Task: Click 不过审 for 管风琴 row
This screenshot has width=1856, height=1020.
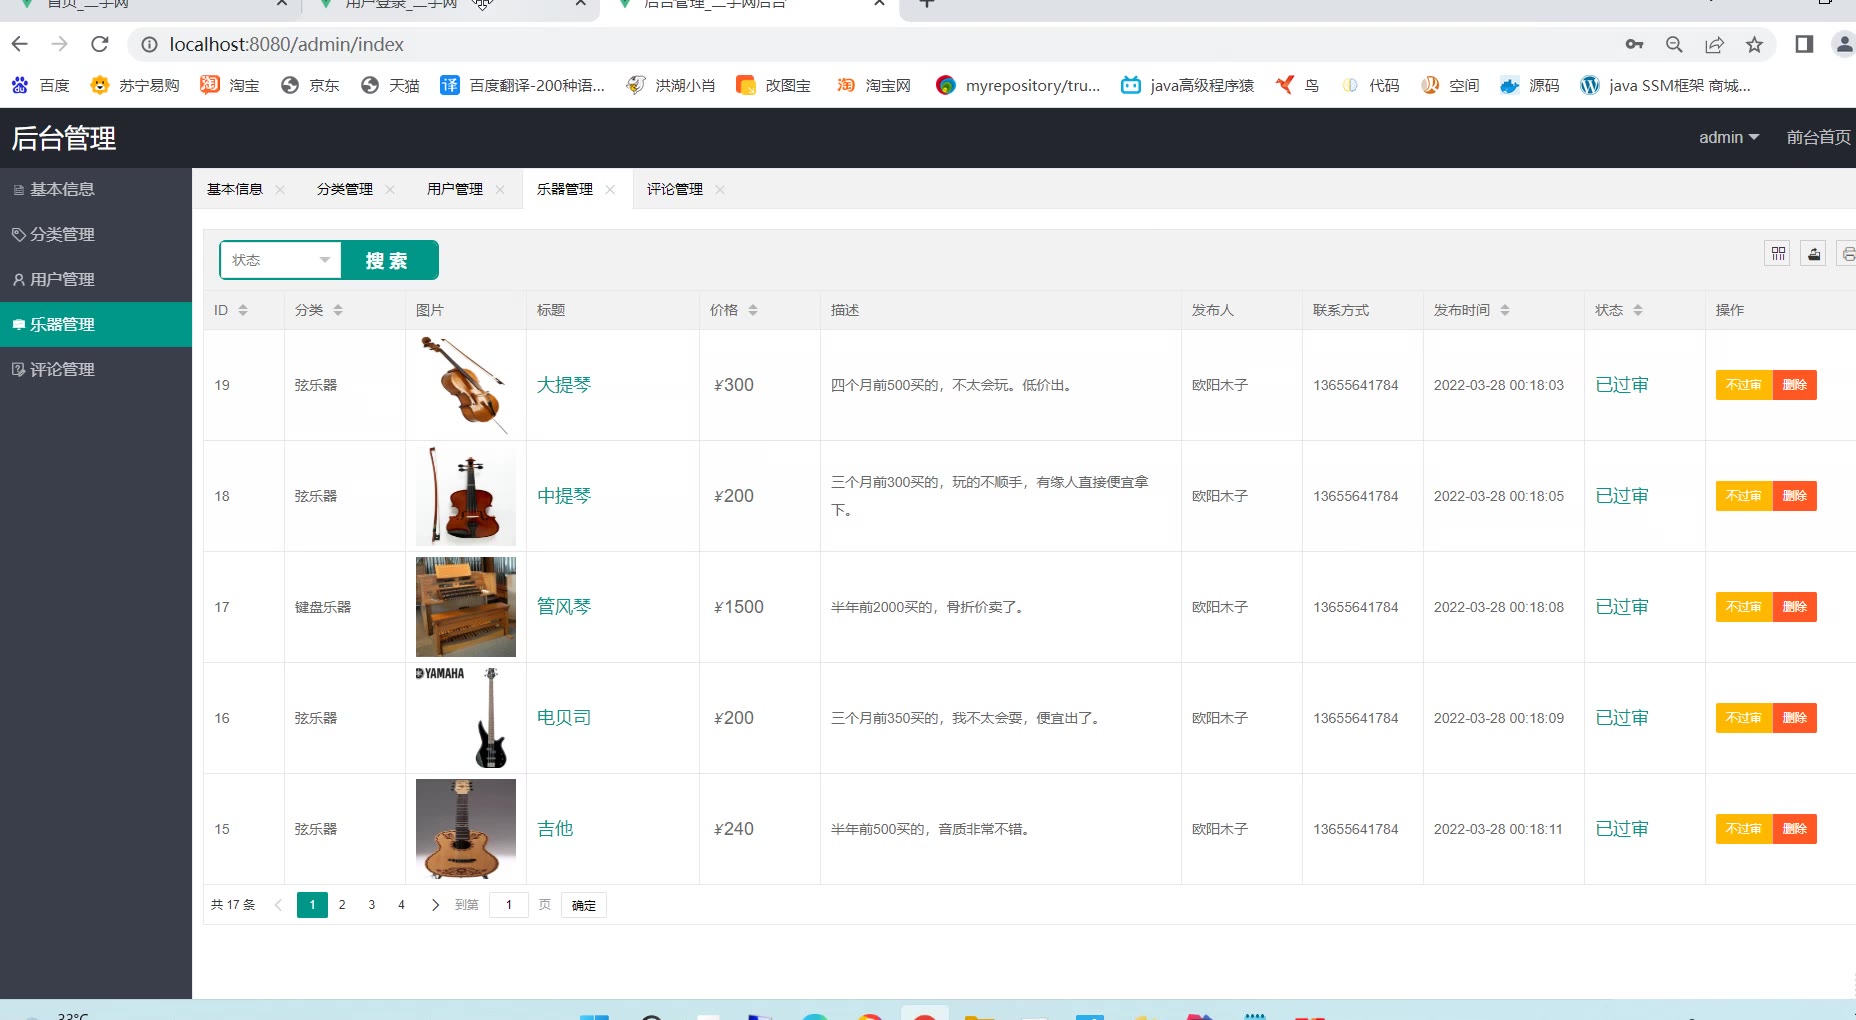Action: (1744, 607)
